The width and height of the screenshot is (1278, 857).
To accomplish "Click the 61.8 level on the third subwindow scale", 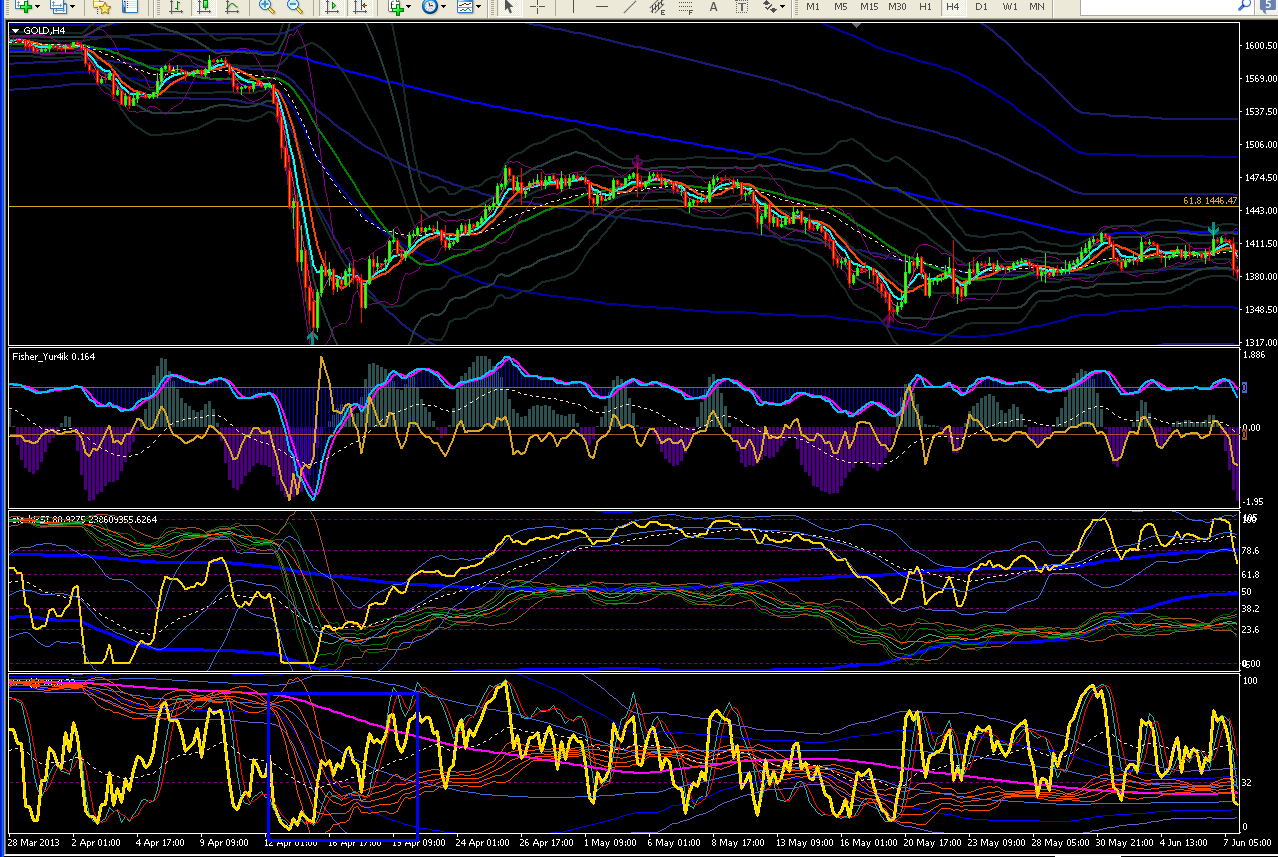I will coord(1249,575).
